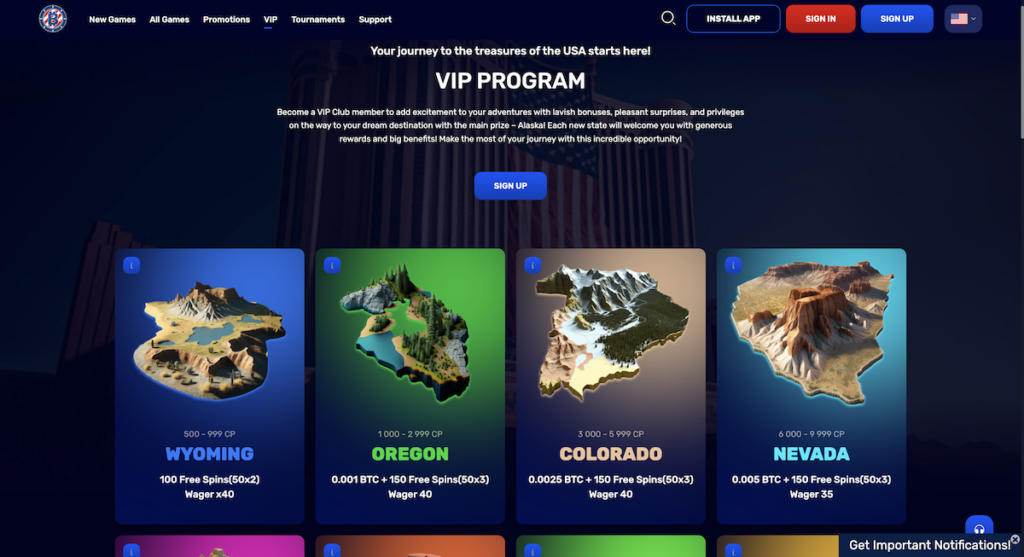Open the Support link
The width and height of the screenshot is (1024, 557).
(375, 20)
